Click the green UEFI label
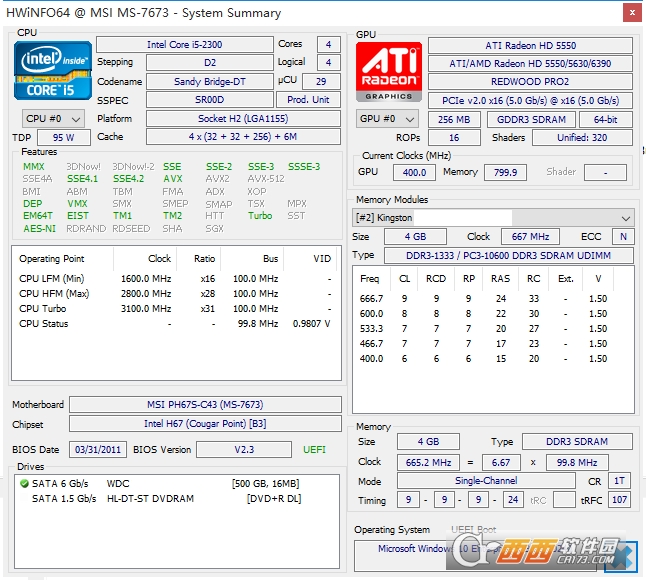The width and height of the screenshot is (646, 580). (x=314, y=449)
